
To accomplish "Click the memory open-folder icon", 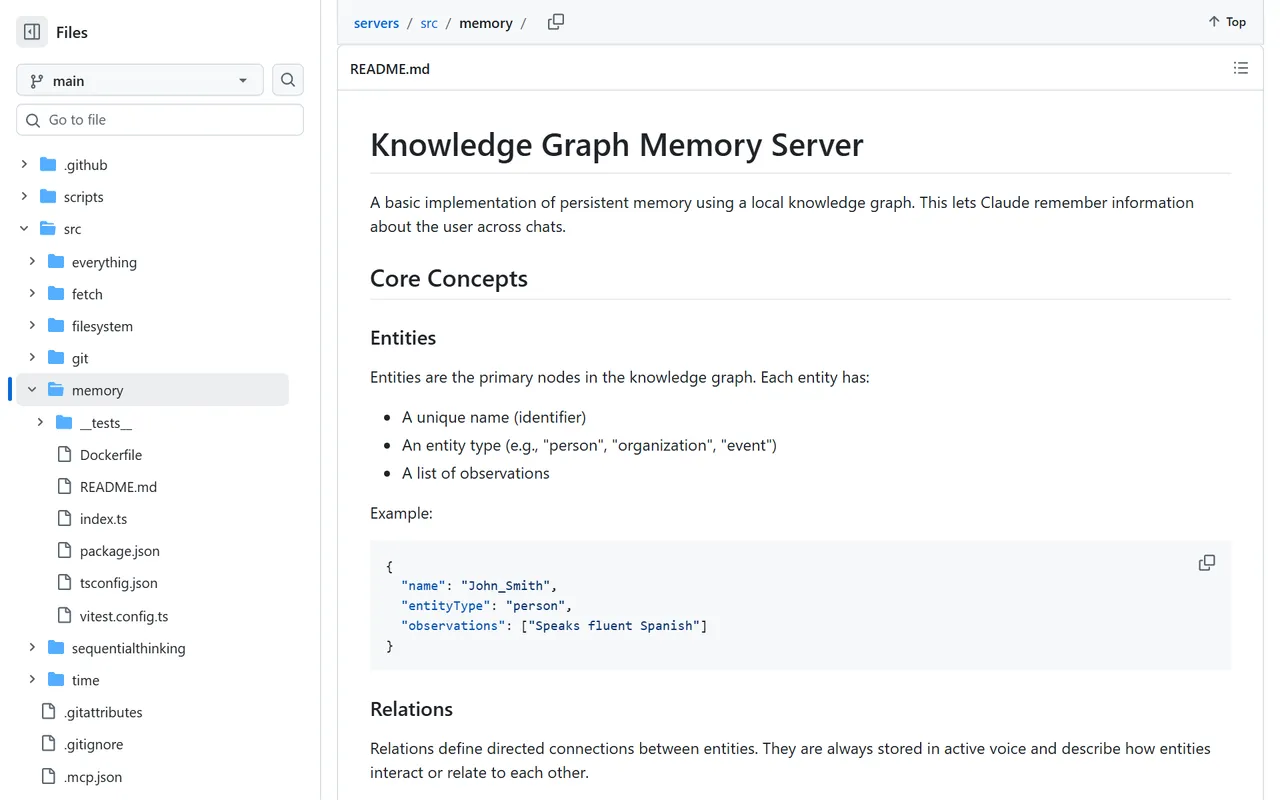I will pos(56,389).
